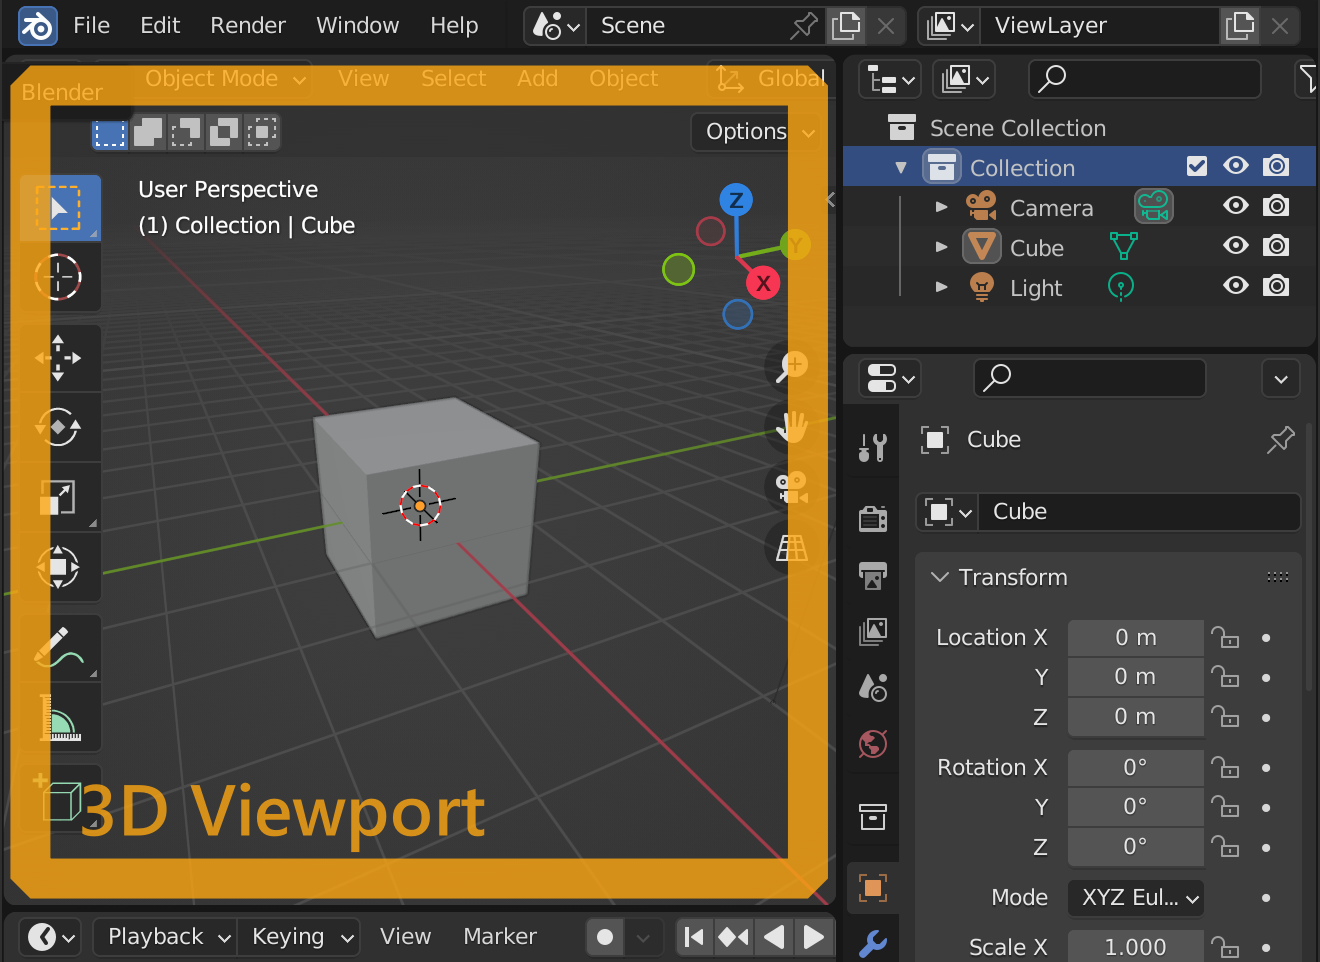Open the File menu
The width and height of the screenshot is (1320, 962).
(x=91, y=26)
